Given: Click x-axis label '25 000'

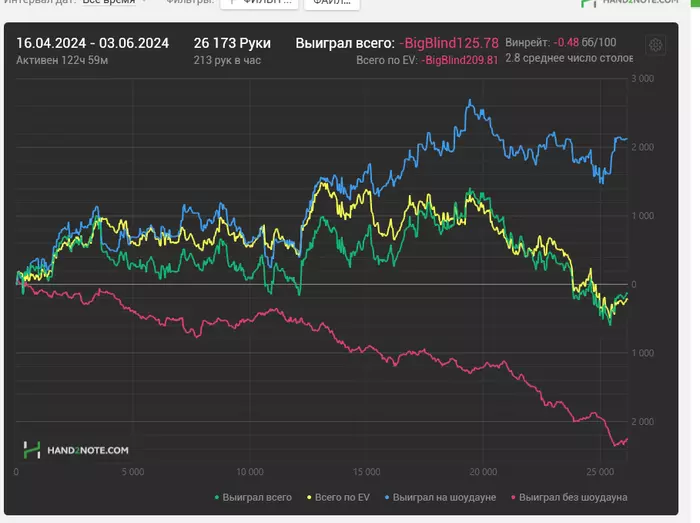Looking at the screenshot, I should point(600,472).
